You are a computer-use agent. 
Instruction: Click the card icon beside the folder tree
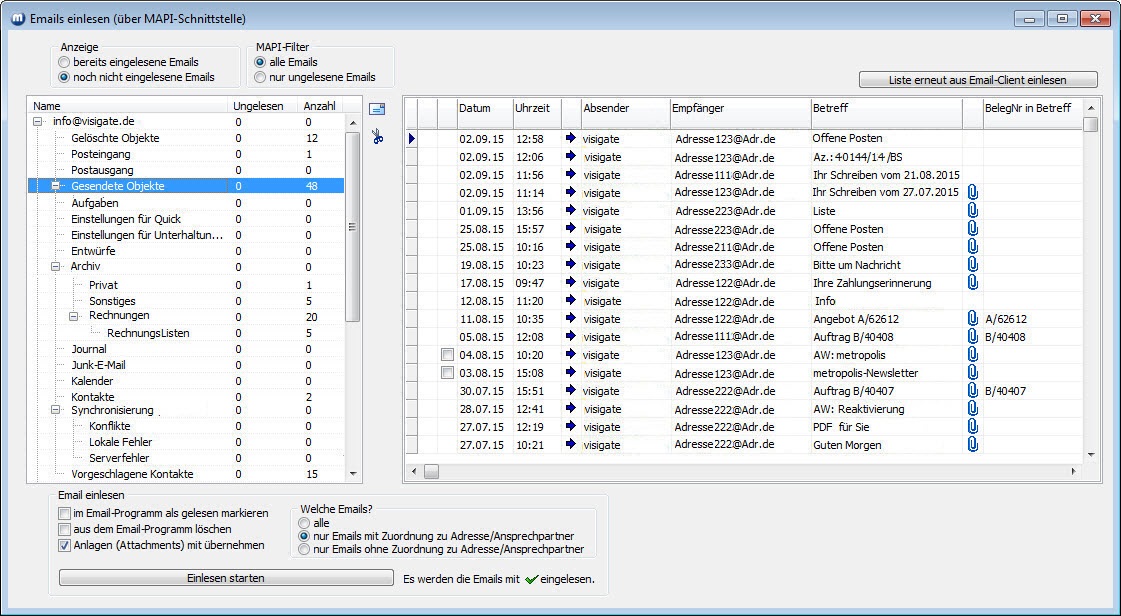377,109
